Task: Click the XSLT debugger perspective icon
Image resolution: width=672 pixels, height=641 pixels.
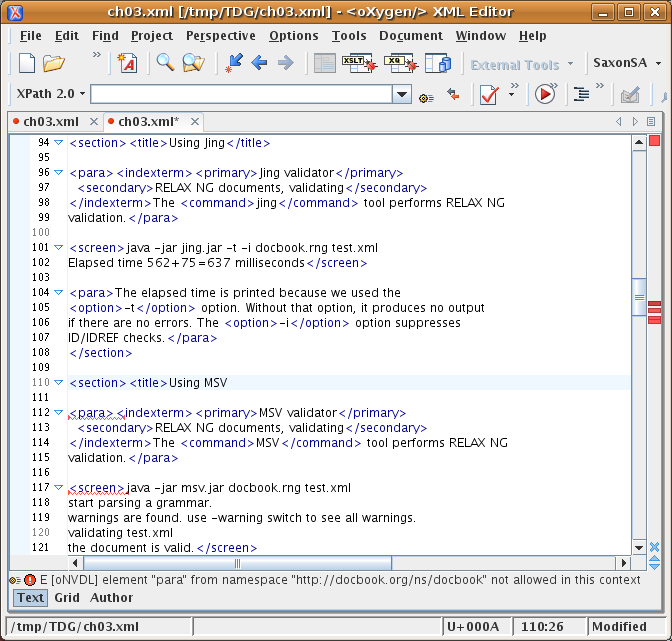Action: [359, 64]
